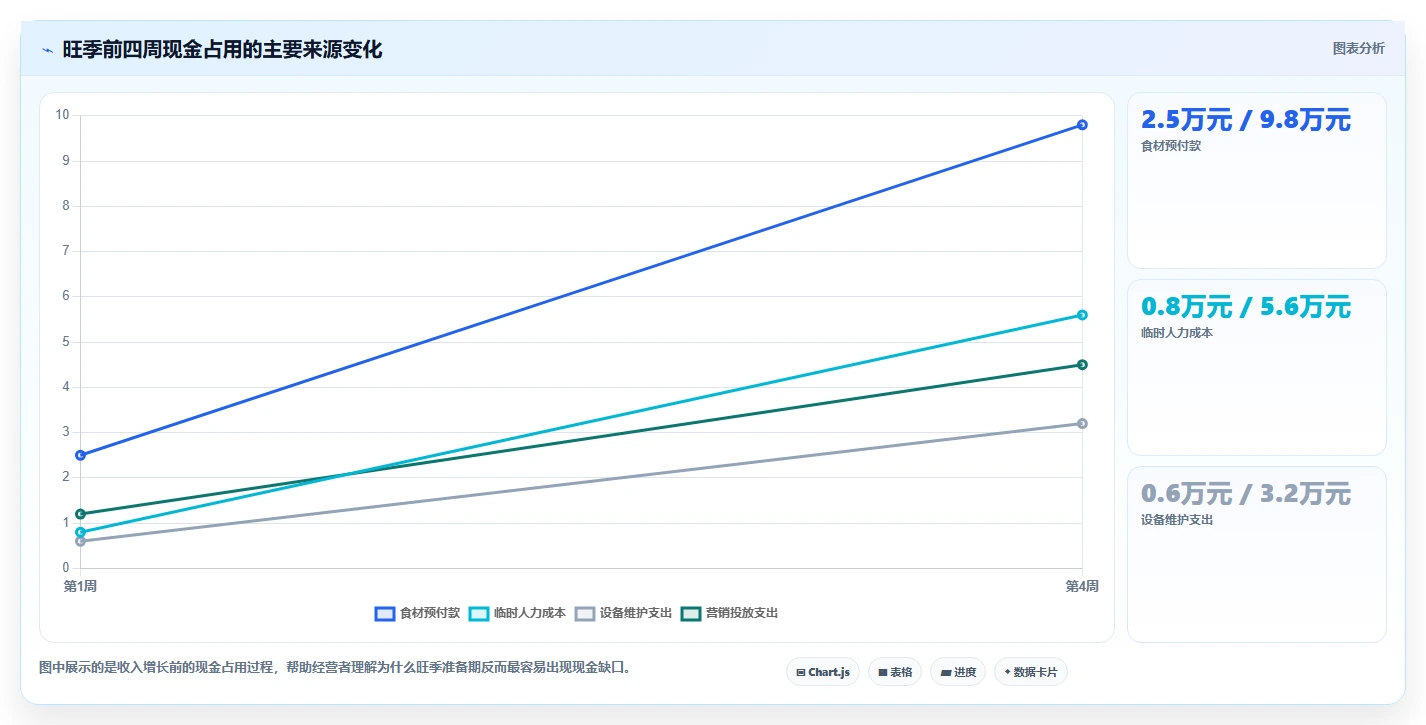The width and height of the screenshot is (1426, 725).
Task: Click the 食材预付款 week 4 data point
Action: pos(1082,125)
